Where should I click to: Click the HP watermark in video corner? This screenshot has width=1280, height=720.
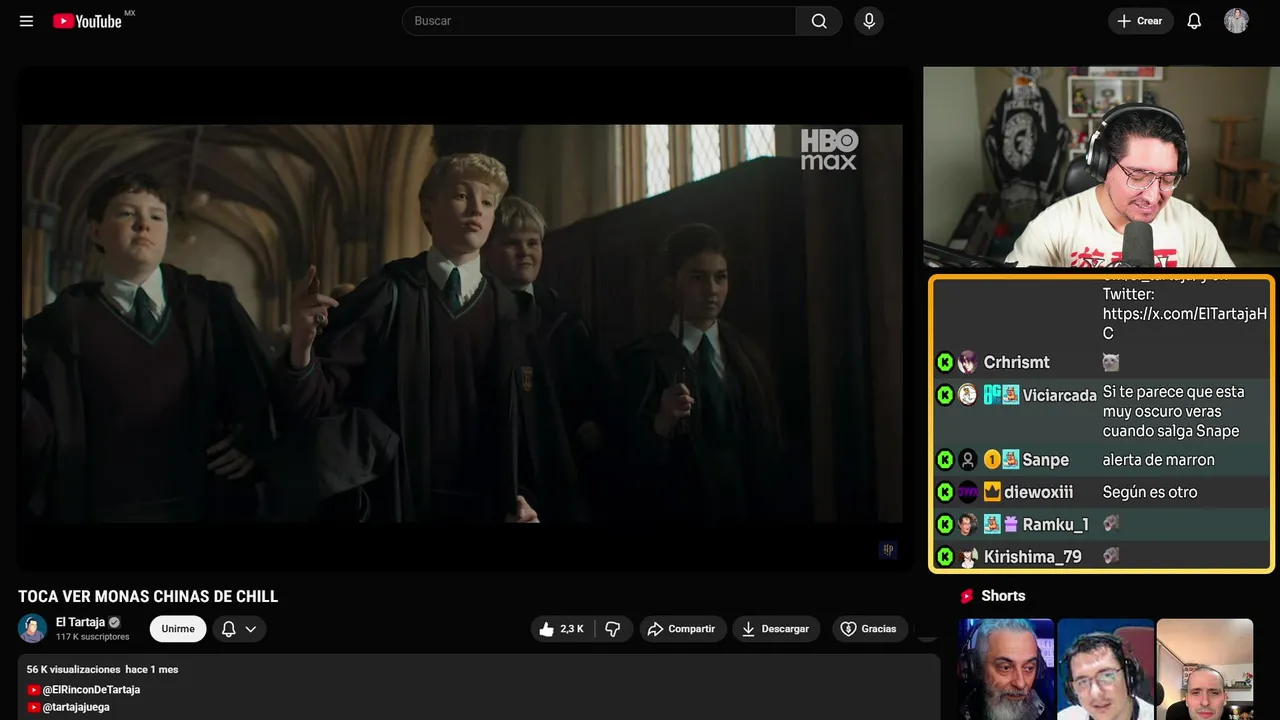[887, 549]
